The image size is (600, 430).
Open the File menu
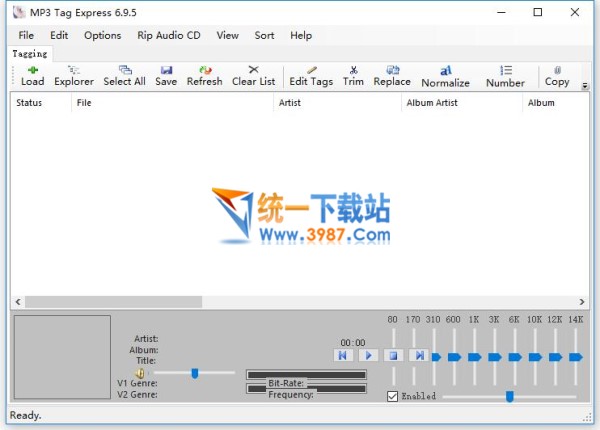26,35
